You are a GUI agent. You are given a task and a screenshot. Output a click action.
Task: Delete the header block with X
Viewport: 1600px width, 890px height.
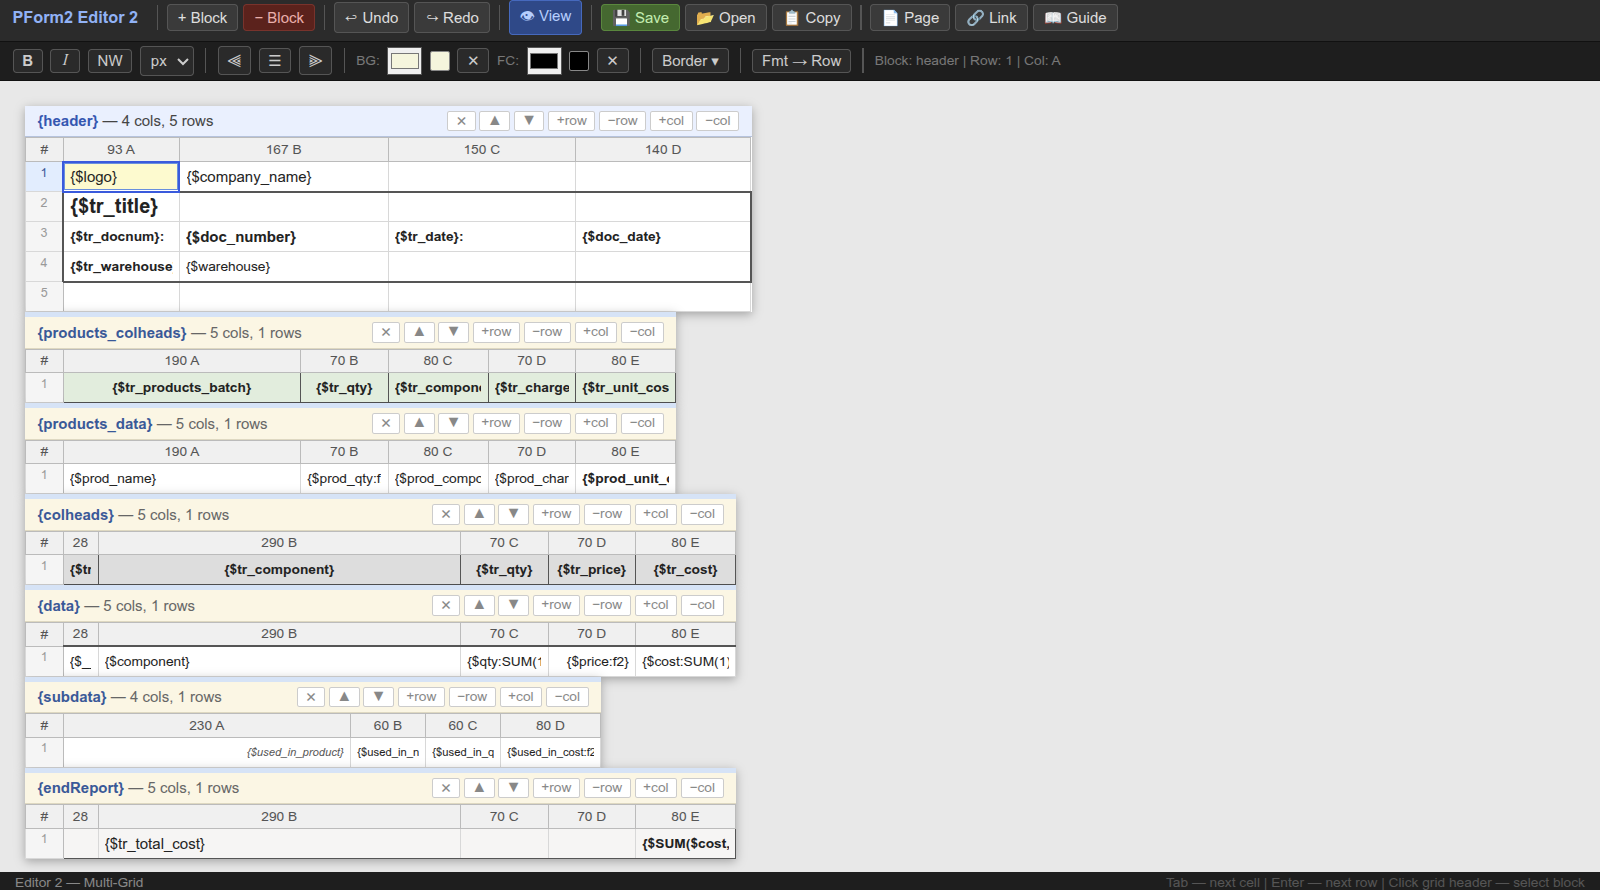461,121
